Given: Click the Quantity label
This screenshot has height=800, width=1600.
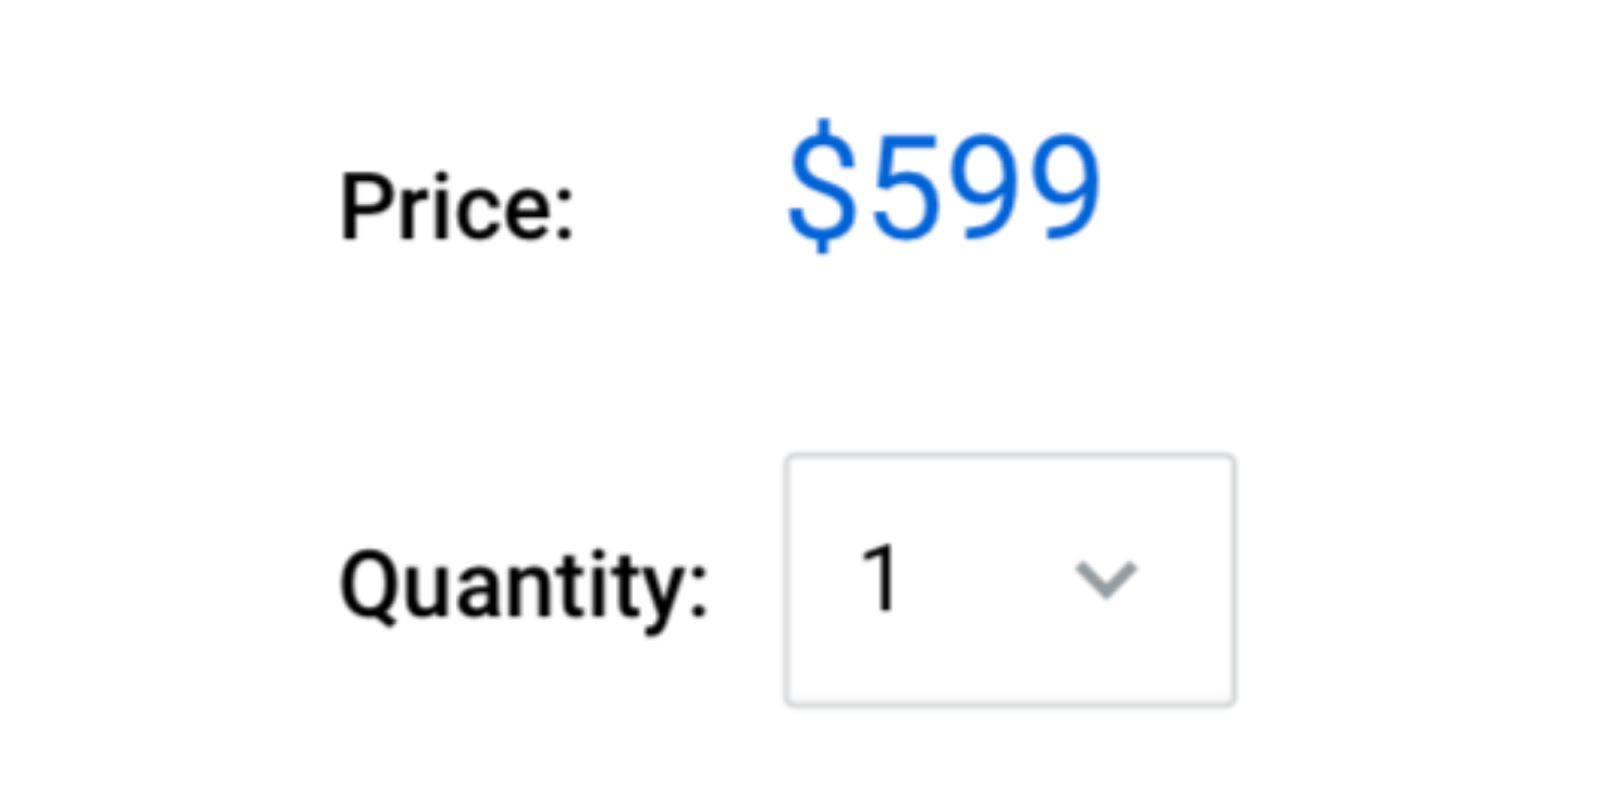Looking at the screenshot, I should (x=524, y=585).
